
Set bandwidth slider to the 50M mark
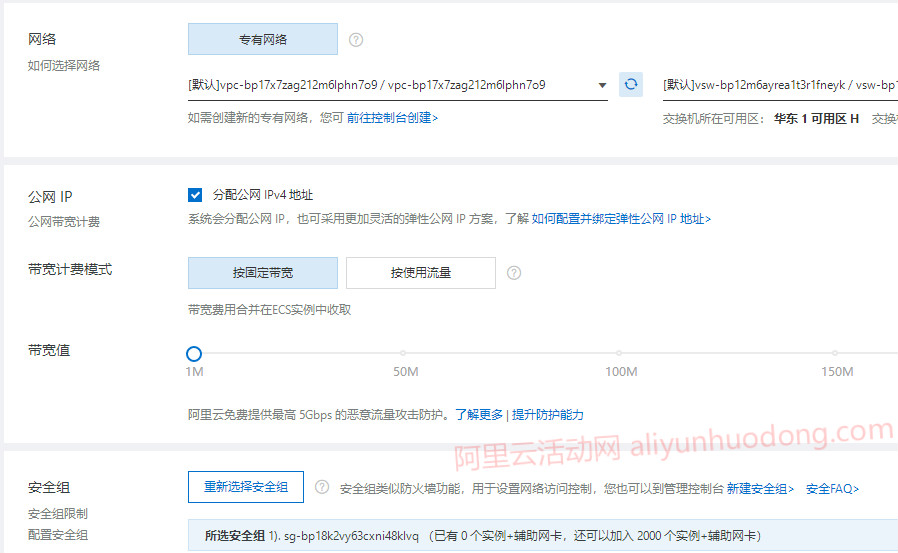[403, 353]
